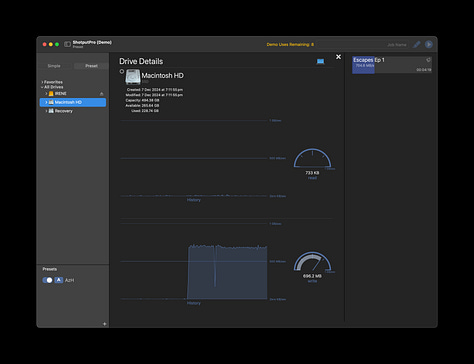
Task: Click the Macintosh HD sidebar drive icon
Action: [x=51, y=102]
